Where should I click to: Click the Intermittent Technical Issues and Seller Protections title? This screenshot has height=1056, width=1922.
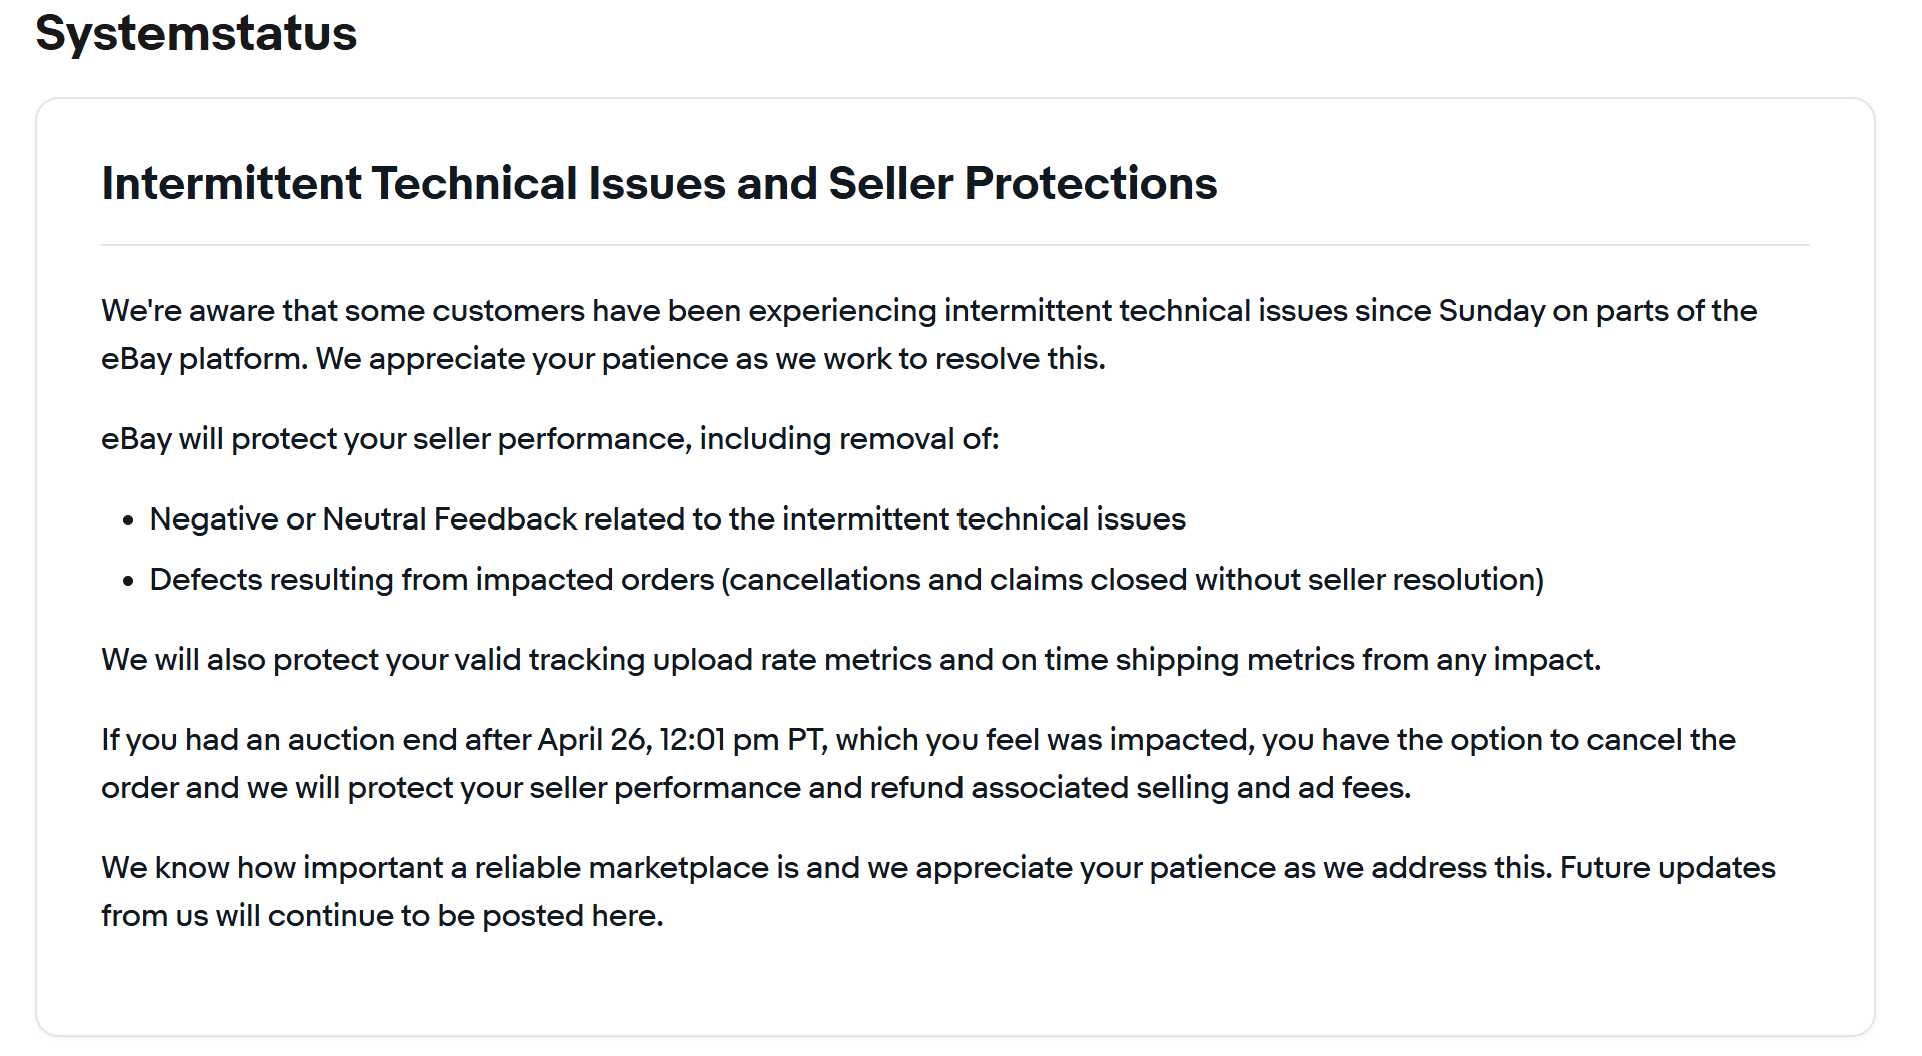(659, 184)
